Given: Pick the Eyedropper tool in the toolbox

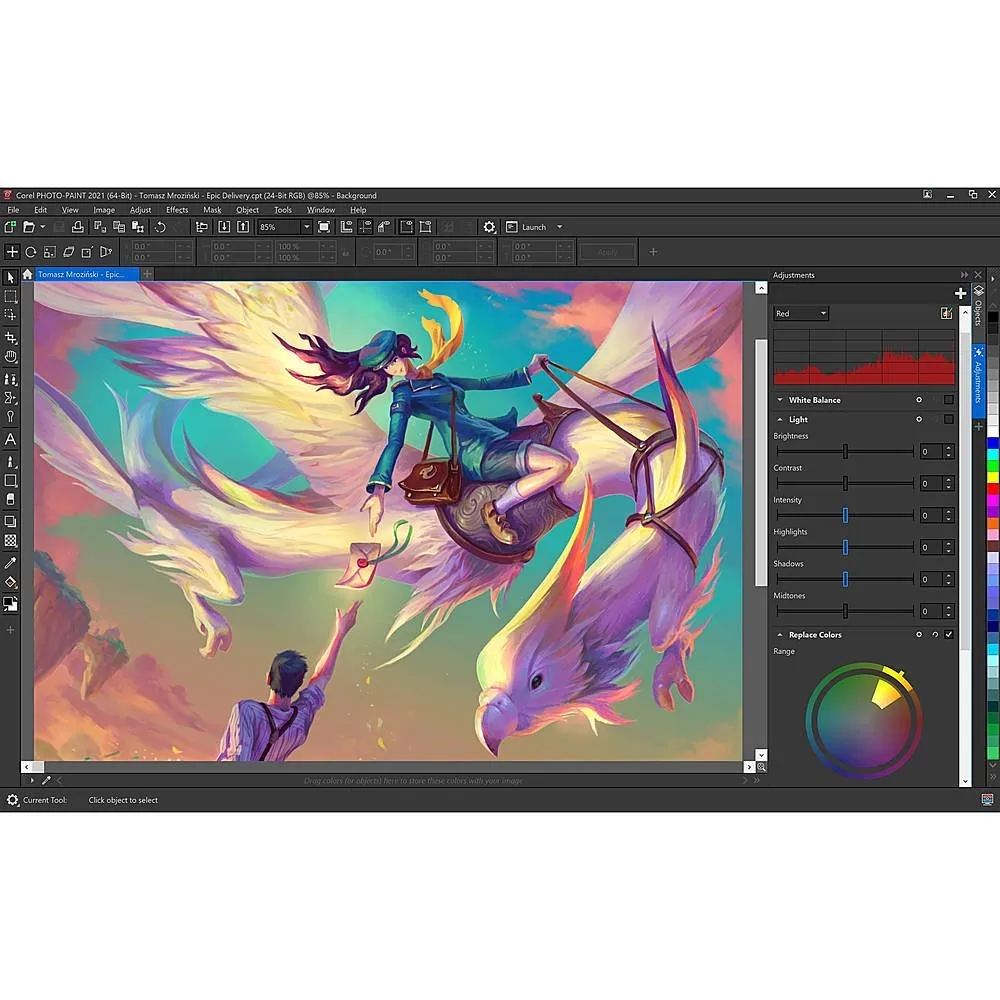Looking at the screenshot, I should click(11, 562).
